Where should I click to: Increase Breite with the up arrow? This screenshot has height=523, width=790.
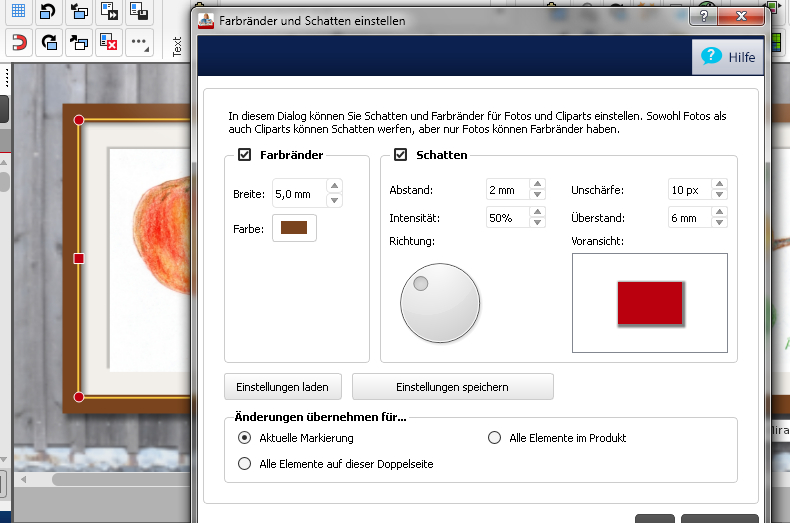pyautogui.click(x=334, y=186)
